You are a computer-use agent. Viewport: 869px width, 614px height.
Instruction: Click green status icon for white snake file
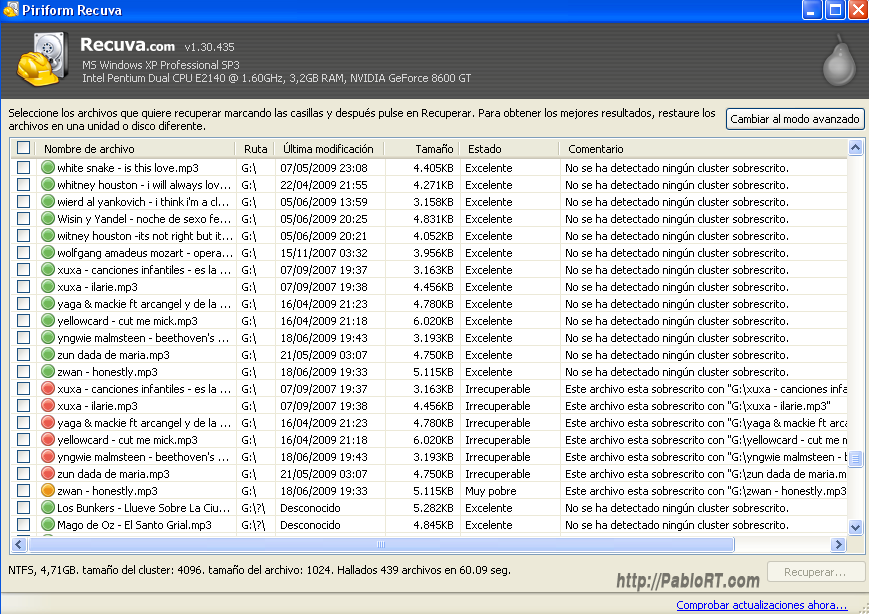47,168
